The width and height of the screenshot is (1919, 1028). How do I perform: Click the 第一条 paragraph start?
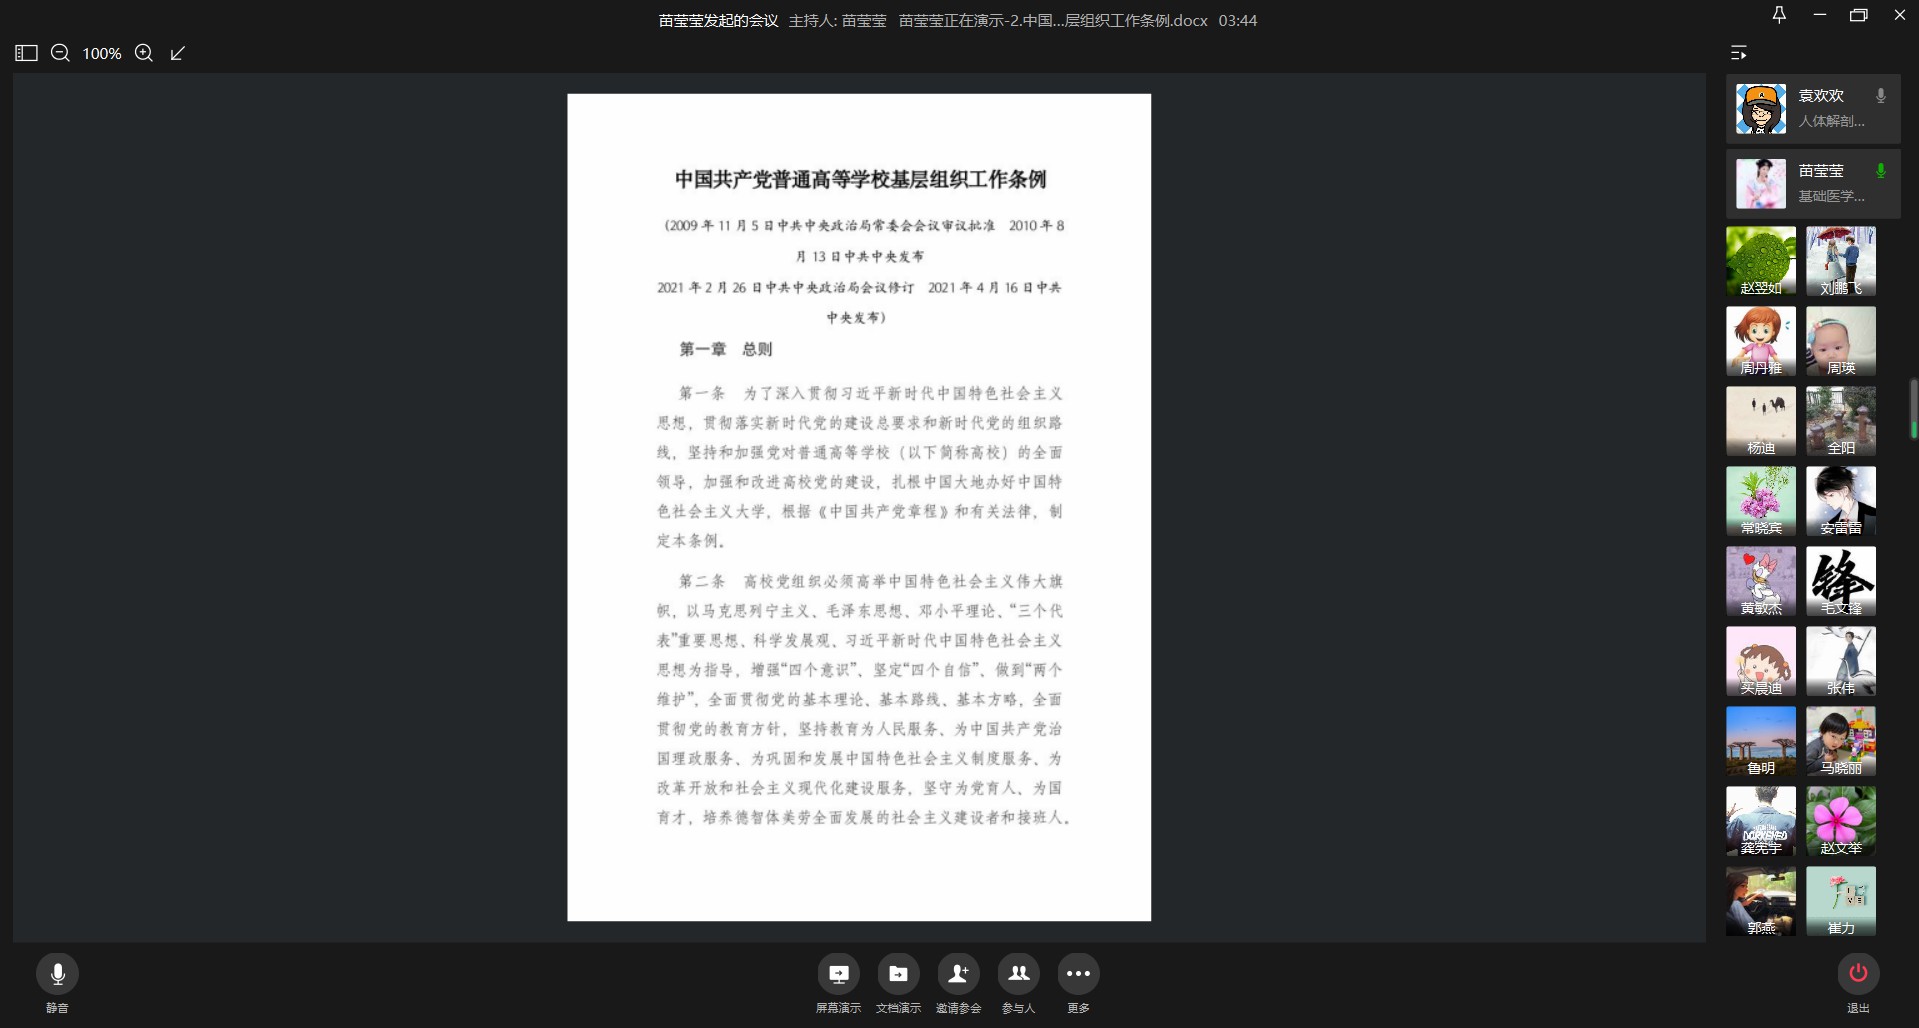(702, 394)
